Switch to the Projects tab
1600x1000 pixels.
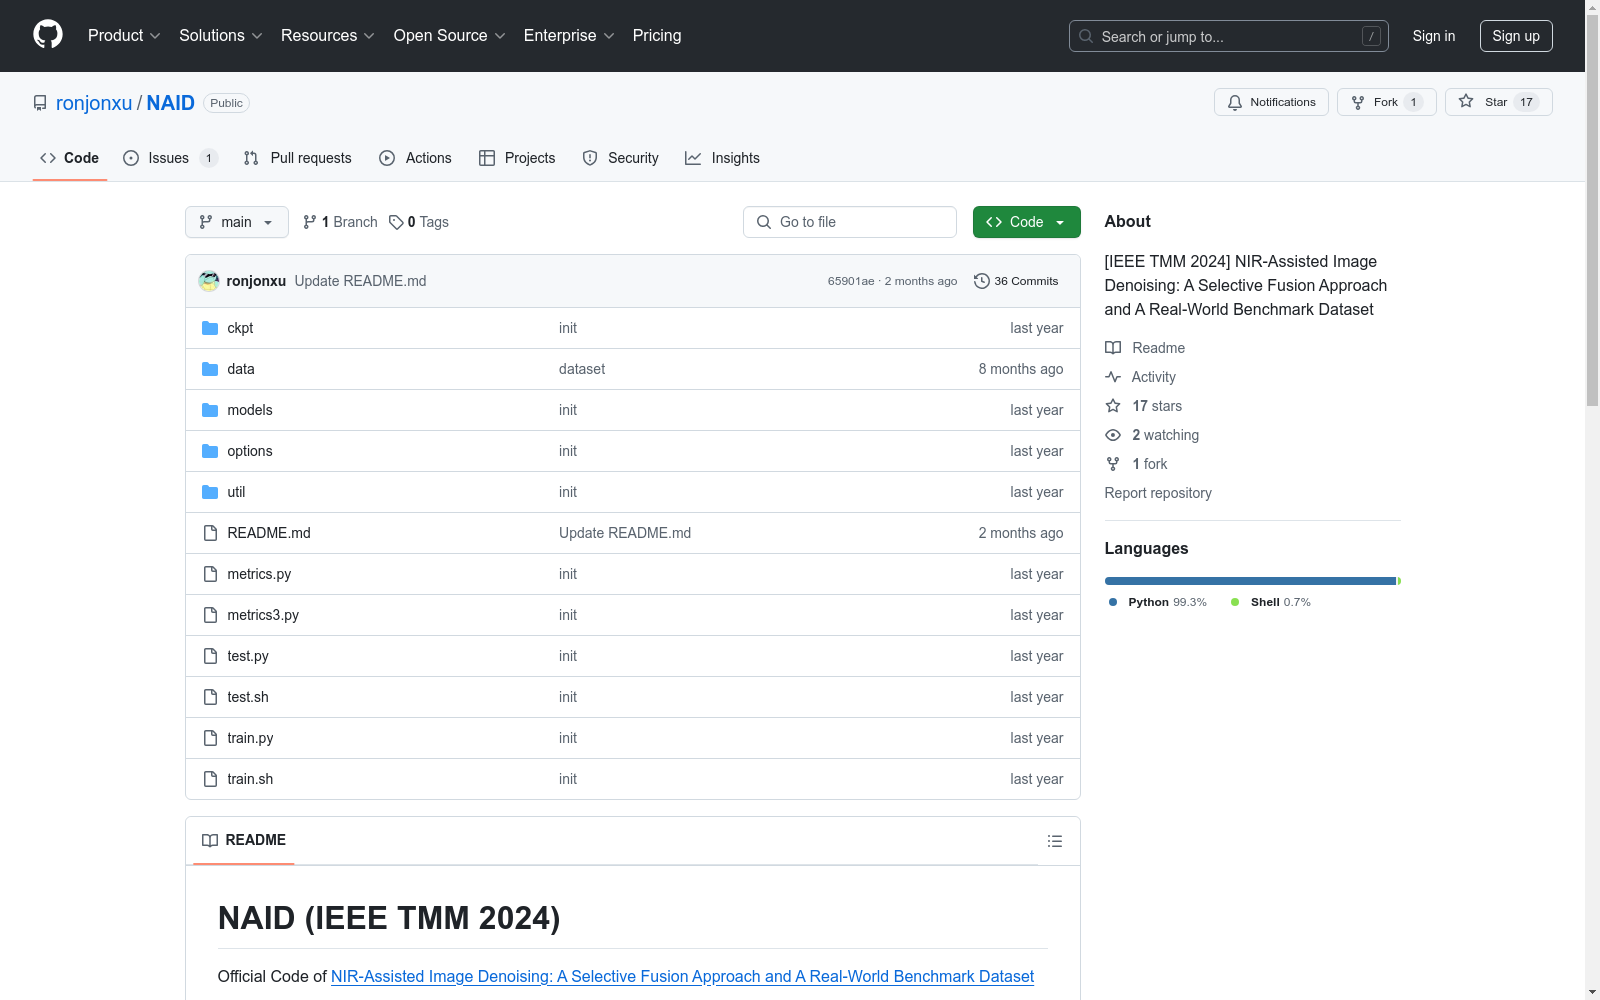(517, 158)
